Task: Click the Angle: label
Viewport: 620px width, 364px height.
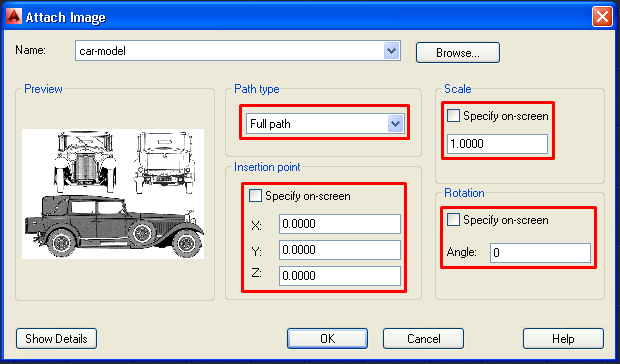Action: point(461,252)
